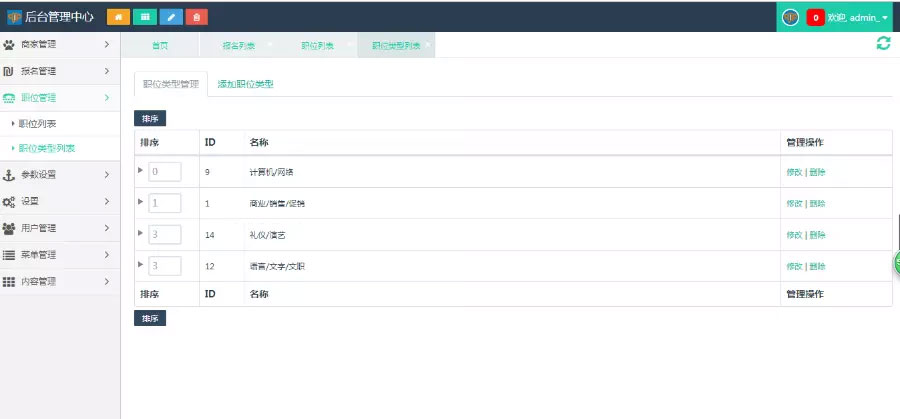Collapse 职位管理 with its chevron arrow

click(107, 98)
